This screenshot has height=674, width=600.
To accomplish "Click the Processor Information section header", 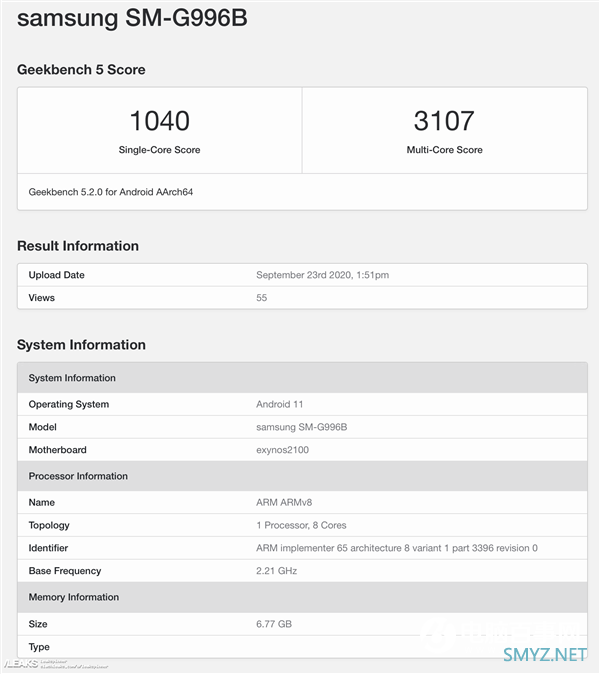I will pyautogui.click(x=302, y=476).
